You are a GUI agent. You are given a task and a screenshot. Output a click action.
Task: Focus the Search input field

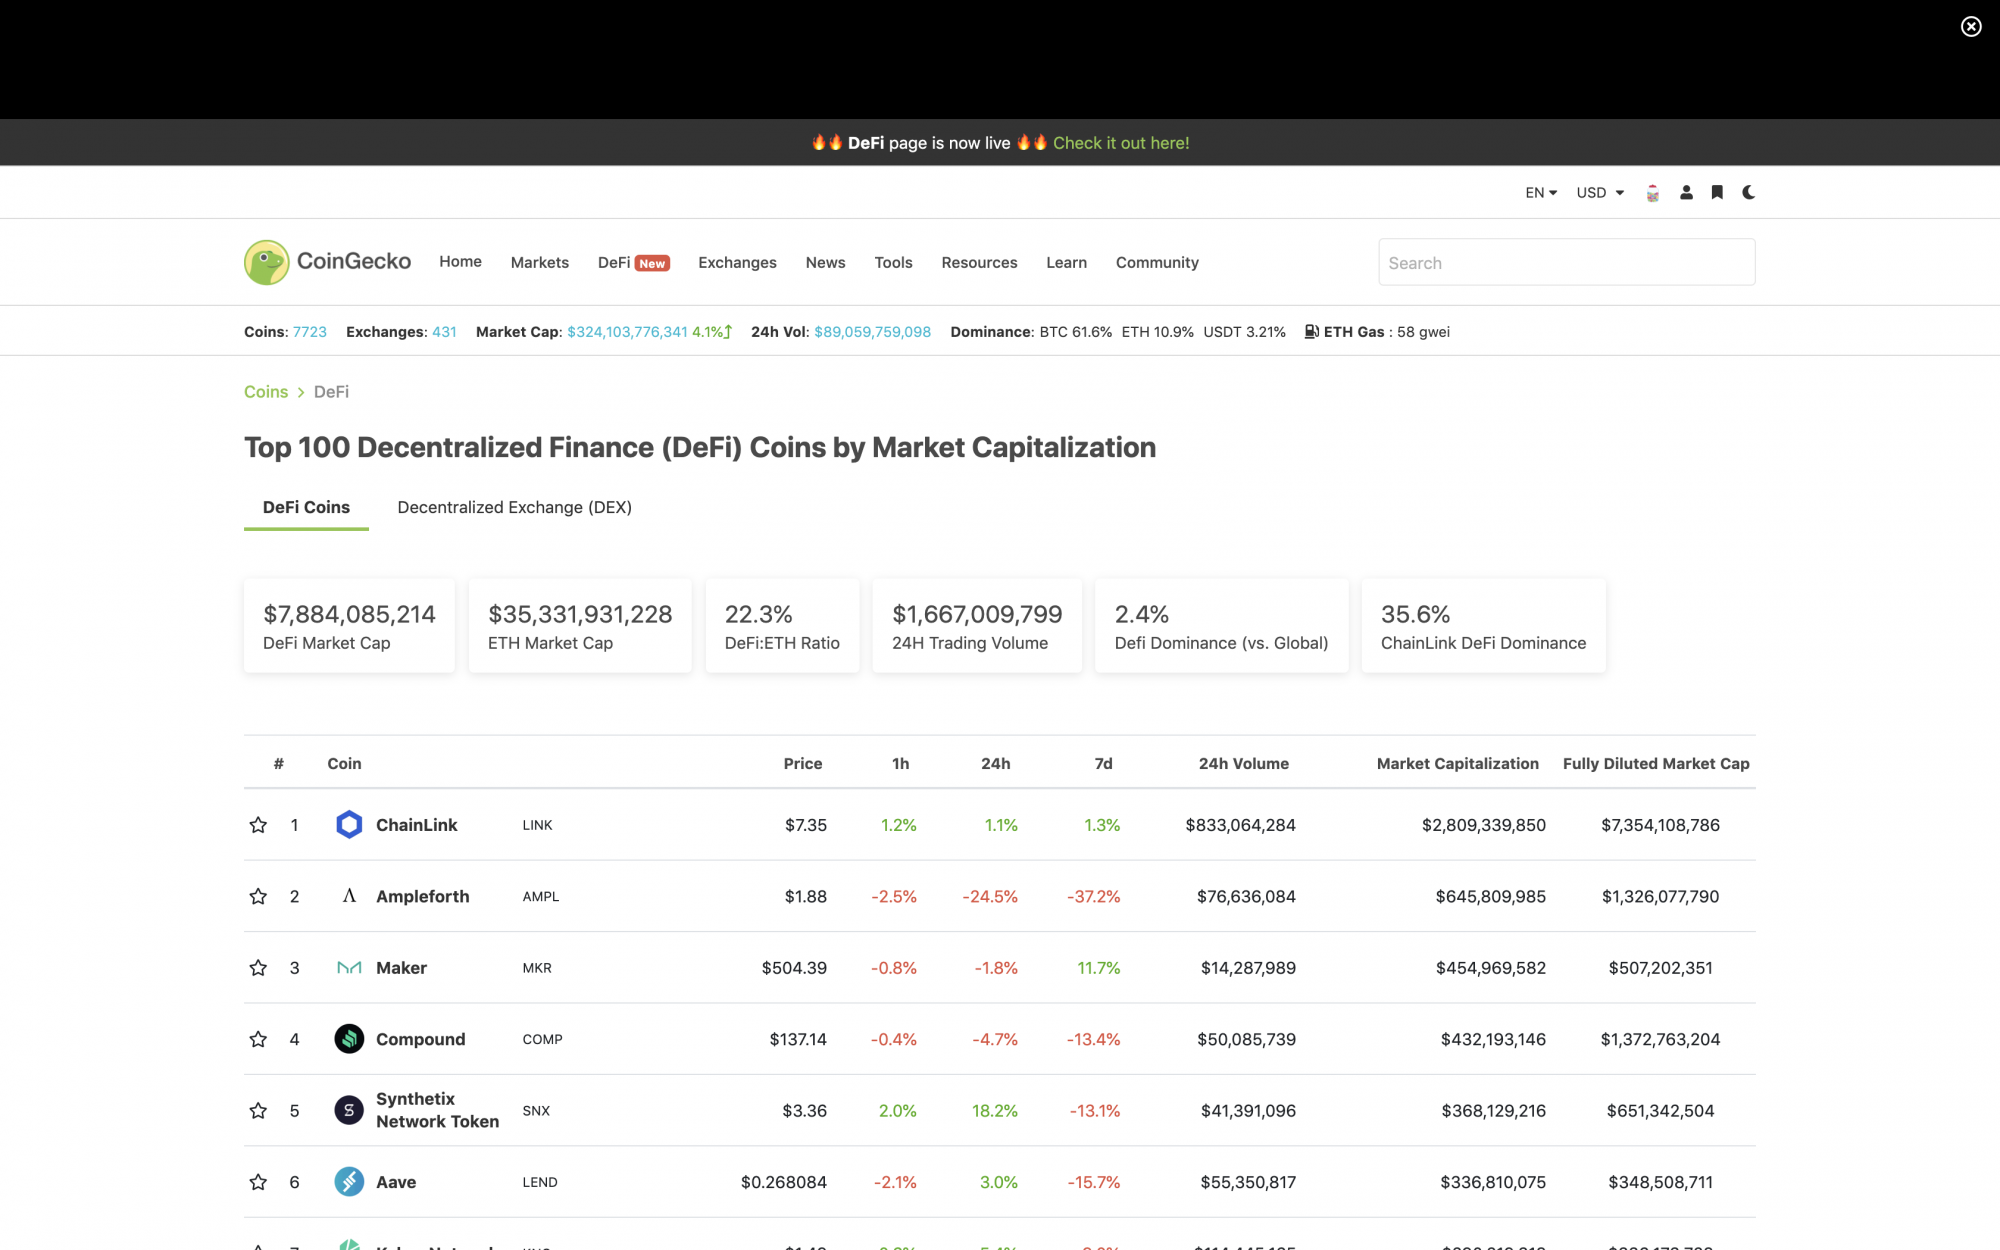[x=1566, y=262]
